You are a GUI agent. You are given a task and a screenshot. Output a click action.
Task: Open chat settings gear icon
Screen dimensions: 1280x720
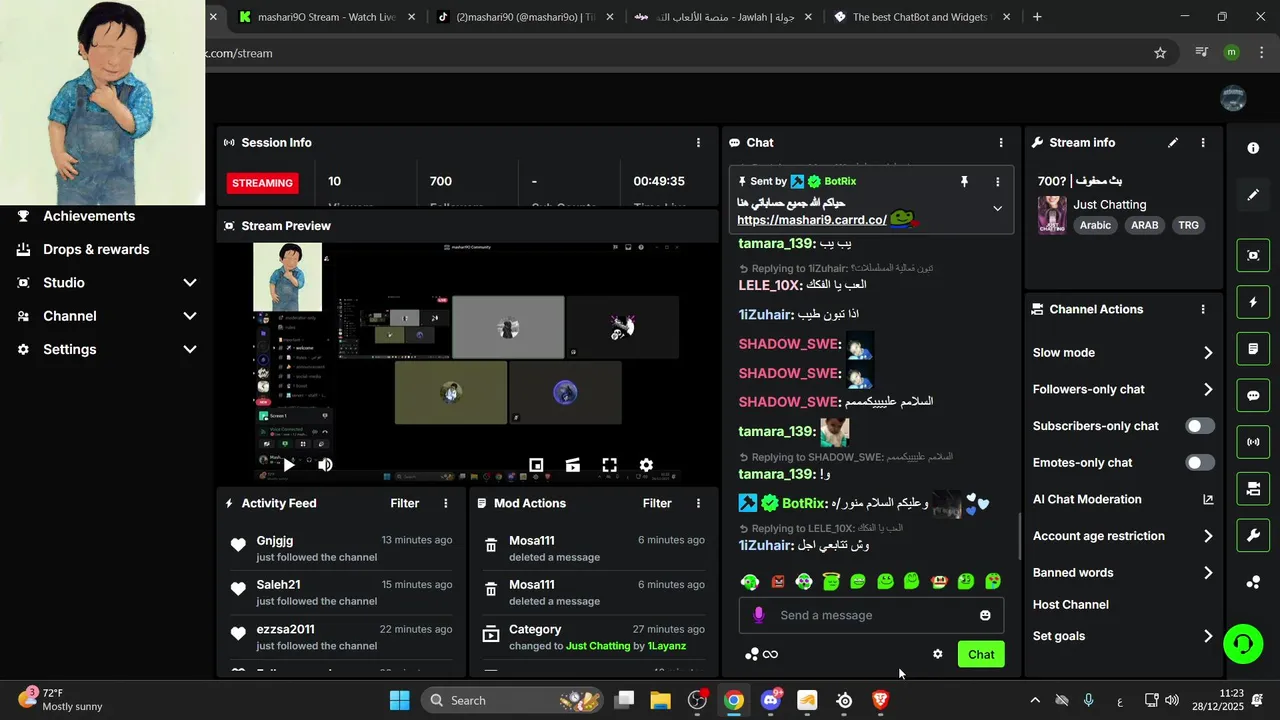coord(938,654)
